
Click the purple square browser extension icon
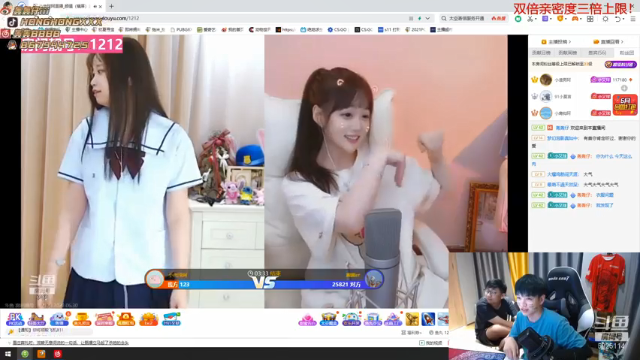click(x=545, y=19)
